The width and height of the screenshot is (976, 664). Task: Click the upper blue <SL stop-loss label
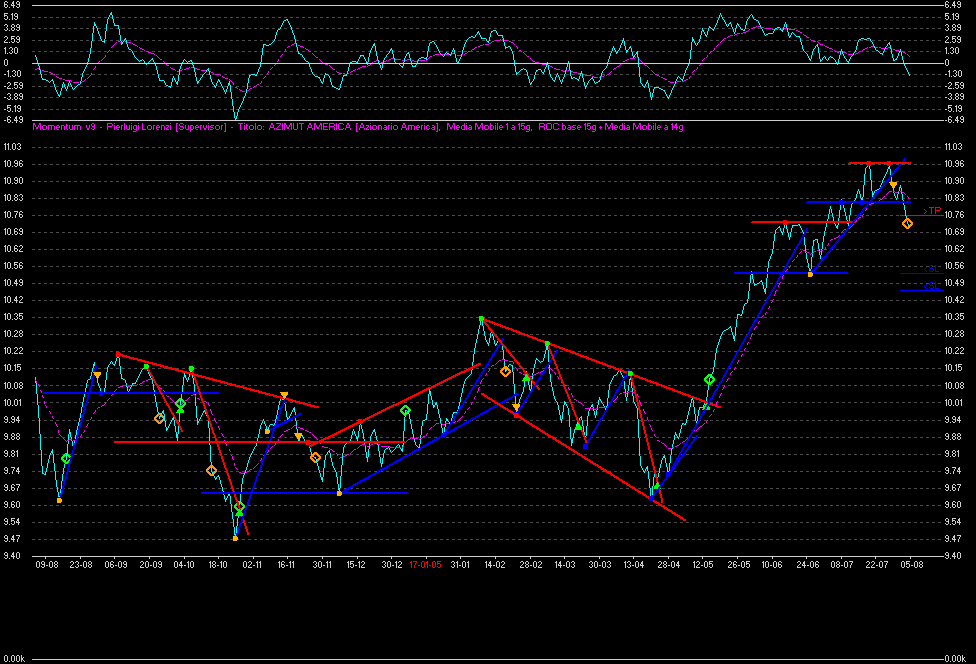[929, 269]
